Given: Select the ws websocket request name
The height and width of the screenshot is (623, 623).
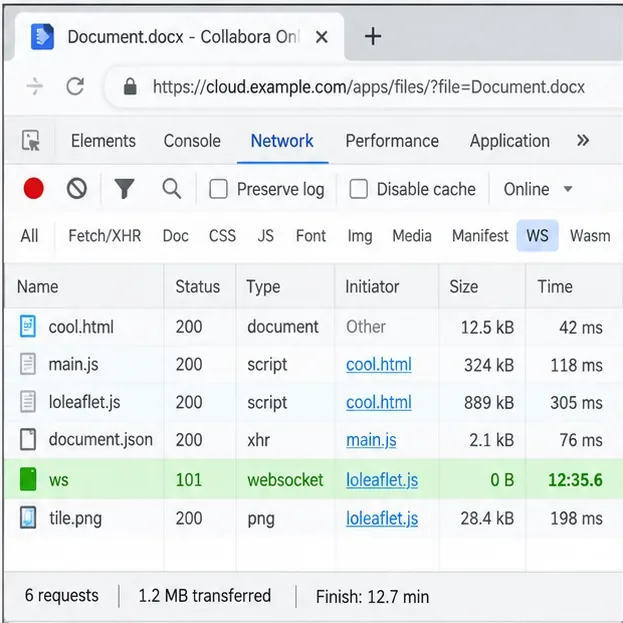Looking at the screenshot, I should [x=58, y=480].
